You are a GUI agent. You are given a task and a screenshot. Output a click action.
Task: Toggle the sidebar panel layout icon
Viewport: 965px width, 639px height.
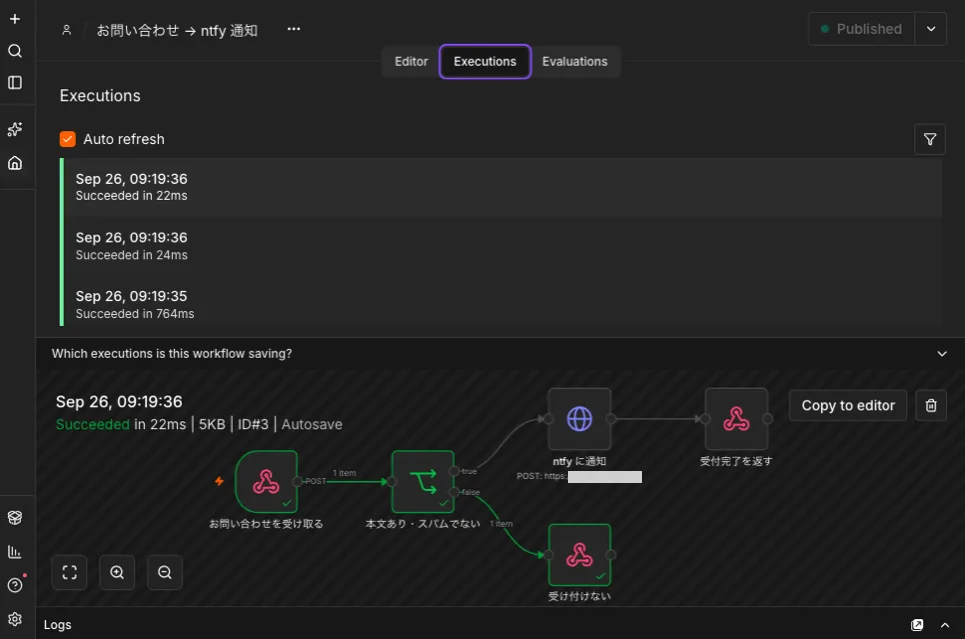tap(15, 82)
